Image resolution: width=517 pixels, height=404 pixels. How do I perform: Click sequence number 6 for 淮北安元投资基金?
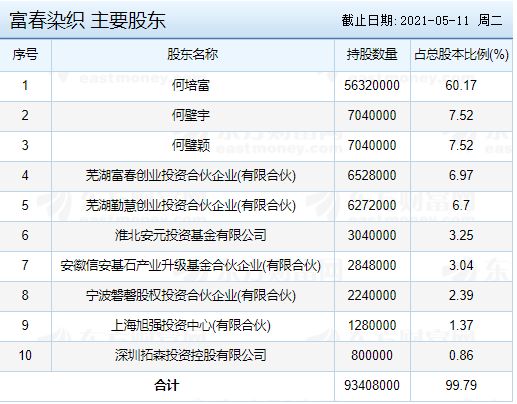point(25,235)
